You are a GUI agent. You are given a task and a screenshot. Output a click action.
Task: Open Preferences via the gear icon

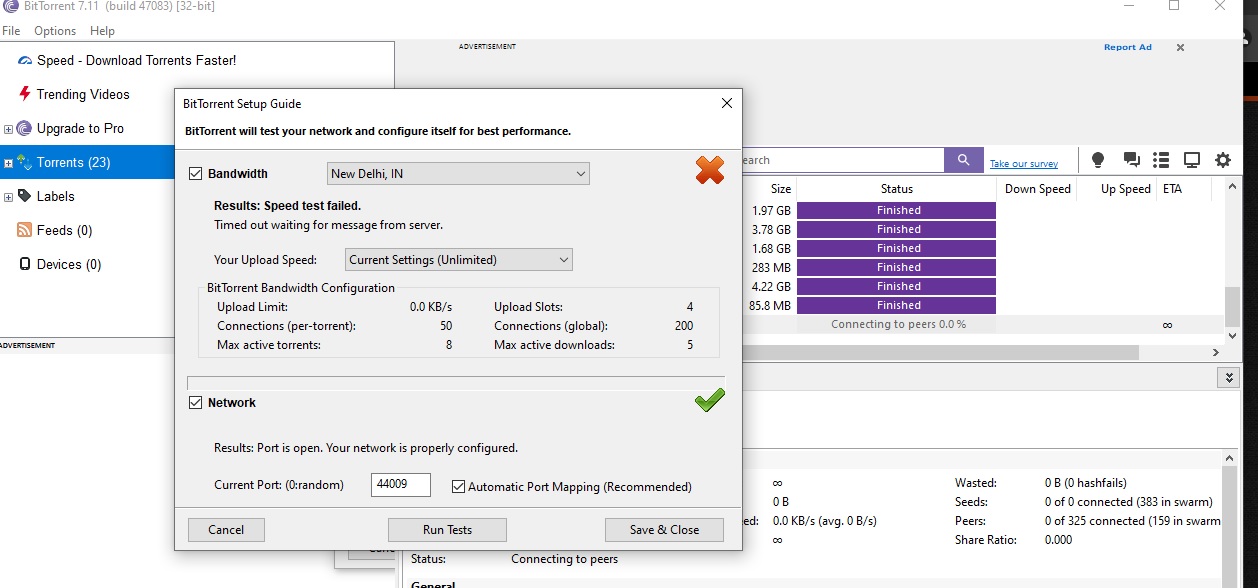(1223, 160)
